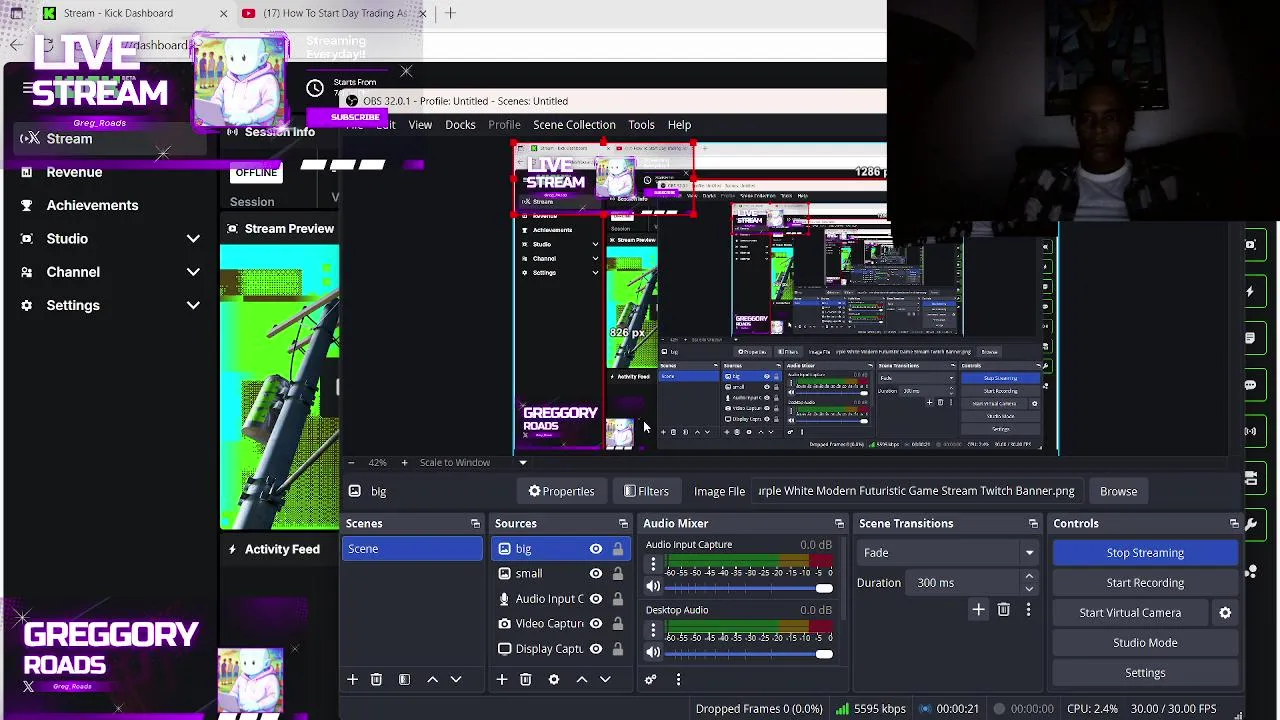Pop out the Controls dock

1234,524
